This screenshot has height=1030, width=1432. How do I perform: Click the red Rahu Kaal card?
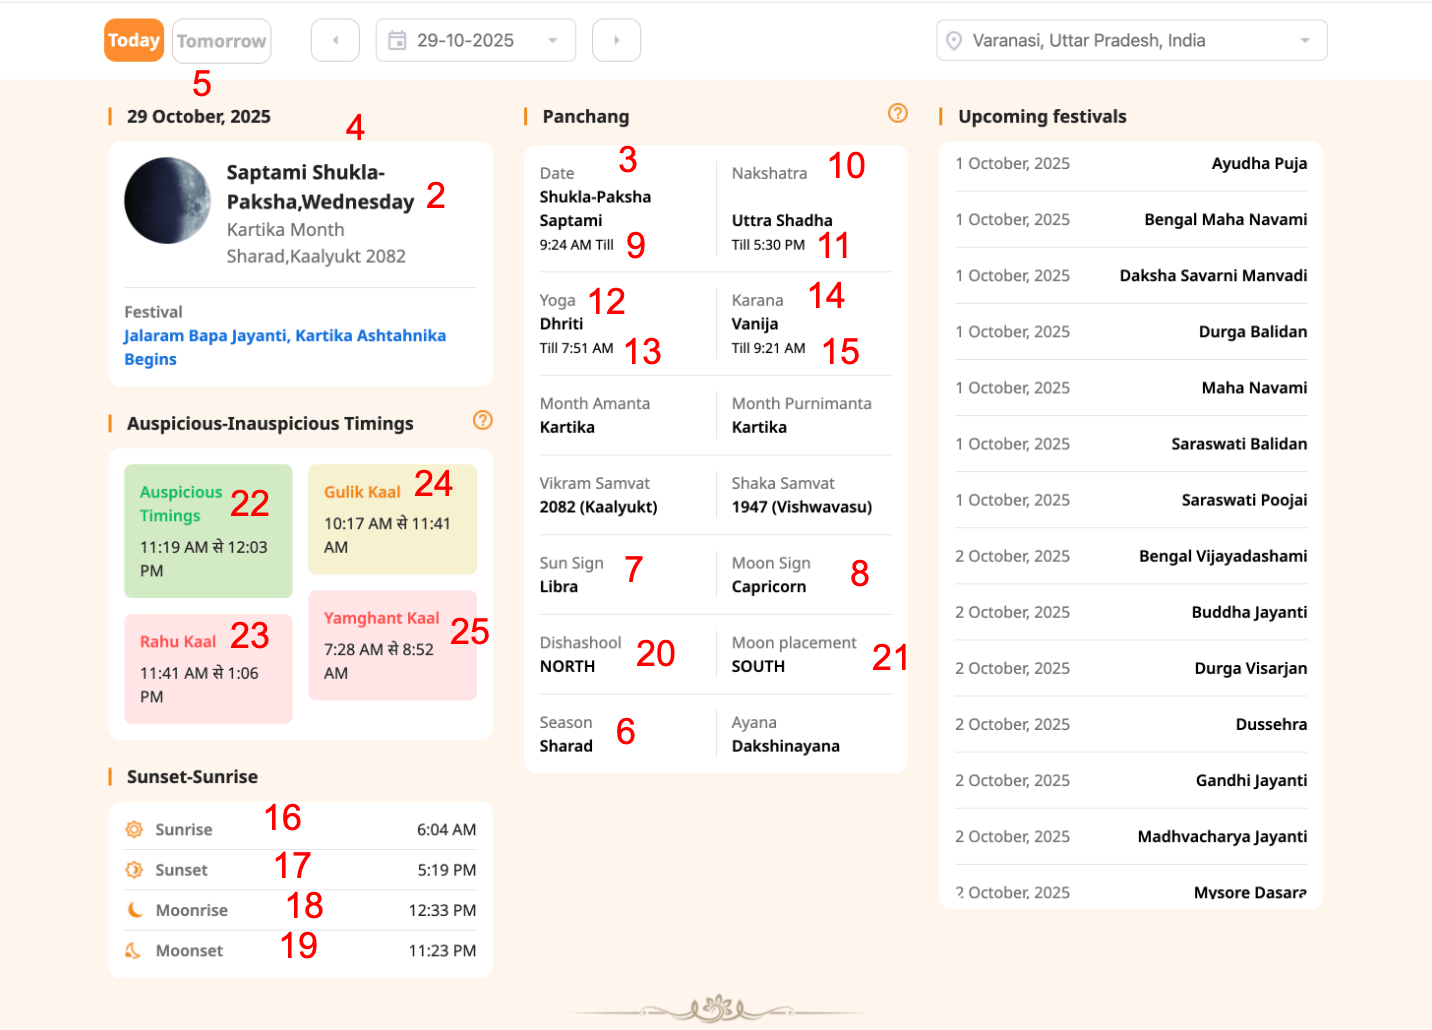[208, 668]
